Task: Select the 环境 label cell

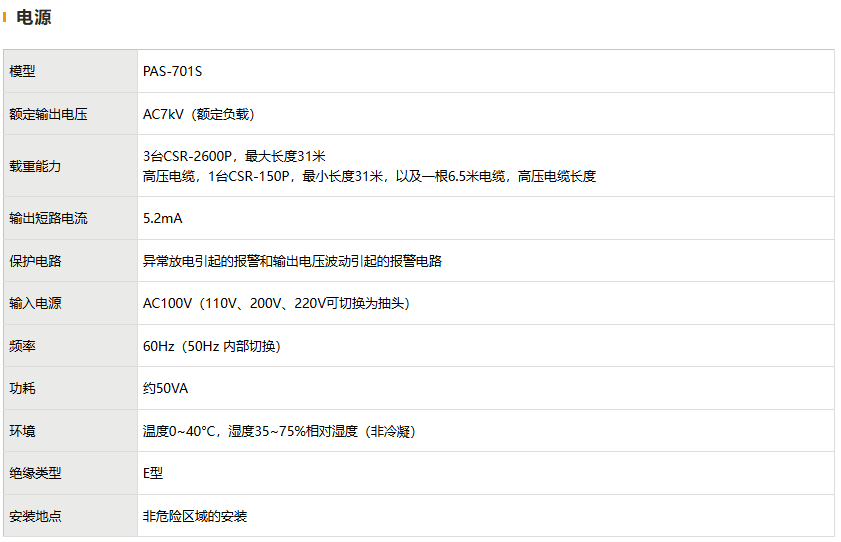Action: point(71,430)
